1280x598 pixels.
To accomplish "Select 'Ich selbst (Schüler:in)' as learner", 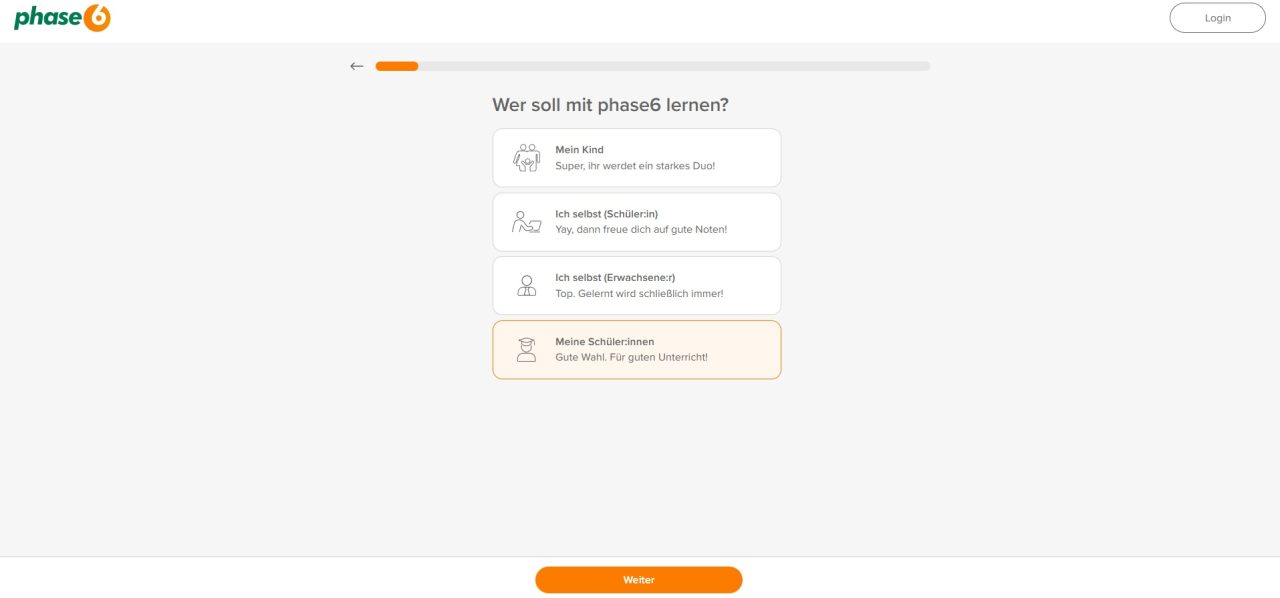I will pyautogui.click(x=637, y=221).
